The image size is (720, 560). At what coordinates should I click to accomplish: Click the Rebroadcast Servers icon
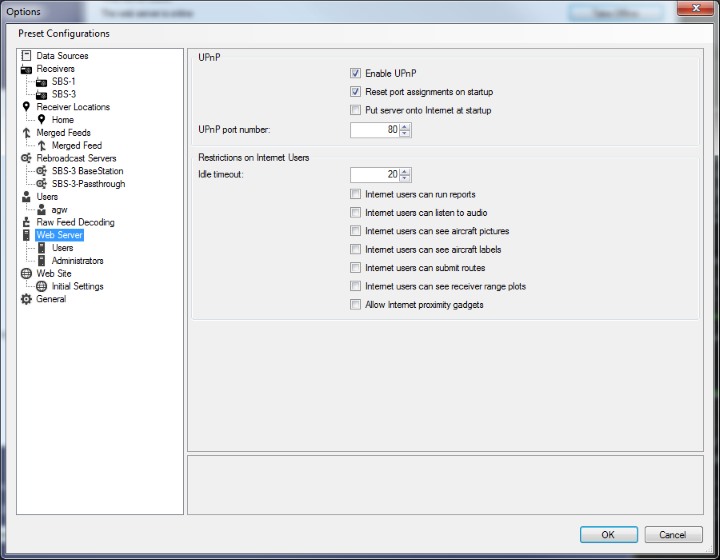[x=27, y=158]
